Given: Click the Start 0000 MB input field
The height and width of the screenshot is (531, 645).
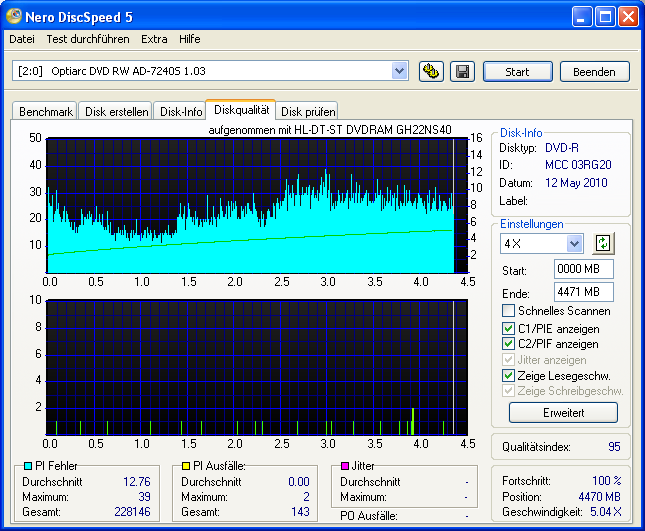Looking at the screenshot, I should pyautogui.click(x=584, y=269).
